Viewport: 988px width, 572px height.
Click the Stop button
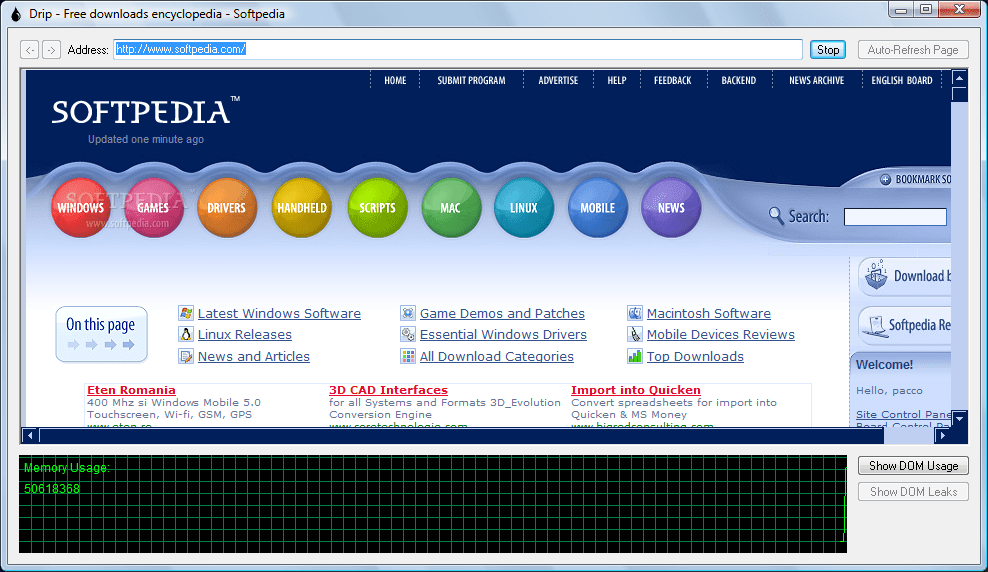coord(828,50)
